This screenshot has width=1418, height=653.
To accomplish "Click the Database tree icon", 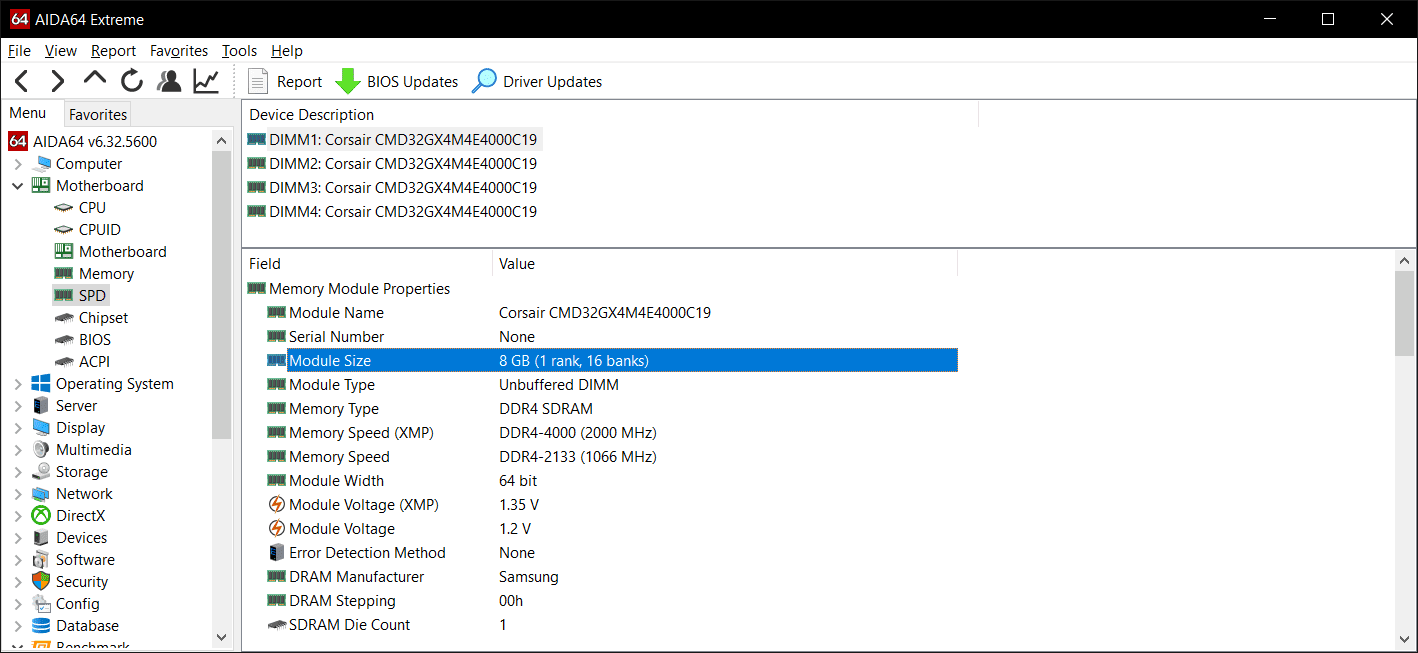I will (41, 626).
